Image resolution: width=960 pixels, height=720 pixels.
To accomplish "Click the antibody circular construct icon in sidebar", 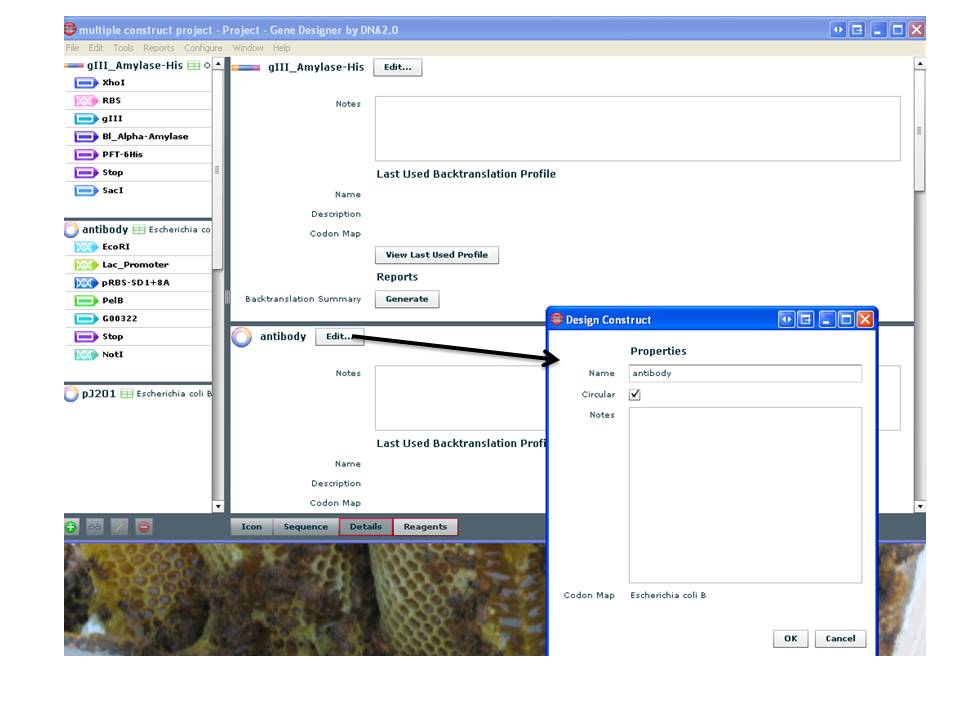I will (x=71, y=230).
